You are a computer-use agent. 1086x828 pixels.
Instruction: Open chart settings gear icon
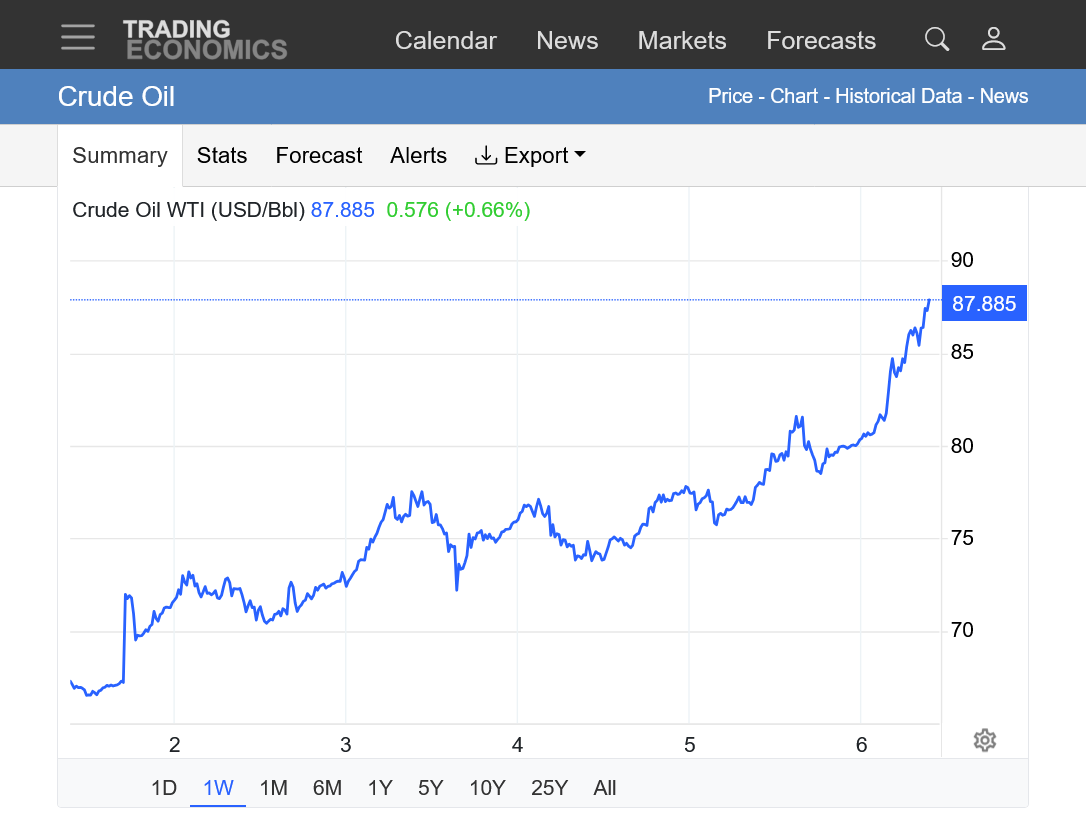click(x=985, y=740)
